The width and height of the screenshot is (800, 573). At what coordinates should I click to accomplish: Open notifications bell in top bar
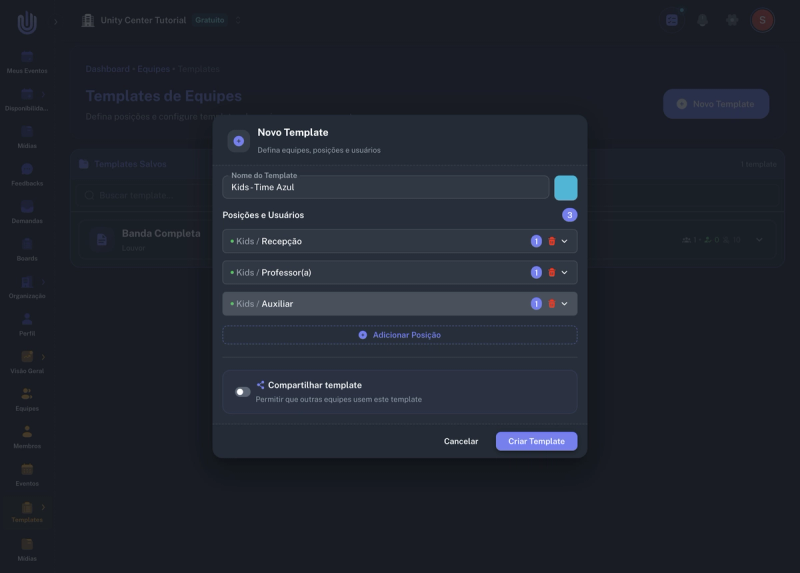[703, 20]
